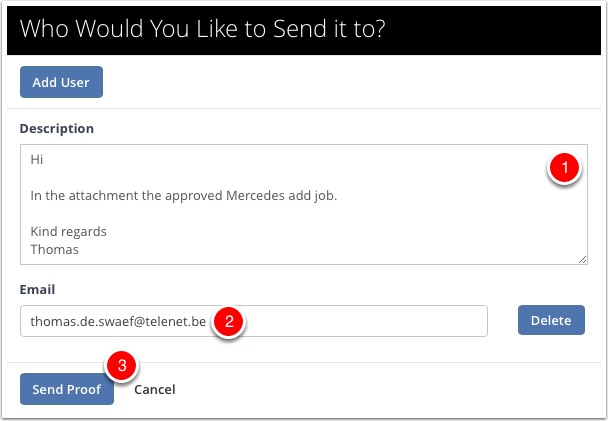Image resolution: width=608 pixels, height=421 pixels.
Task: Click the 'Who Would You Like to Send it to?' header
Action: [x=202, y=29]
